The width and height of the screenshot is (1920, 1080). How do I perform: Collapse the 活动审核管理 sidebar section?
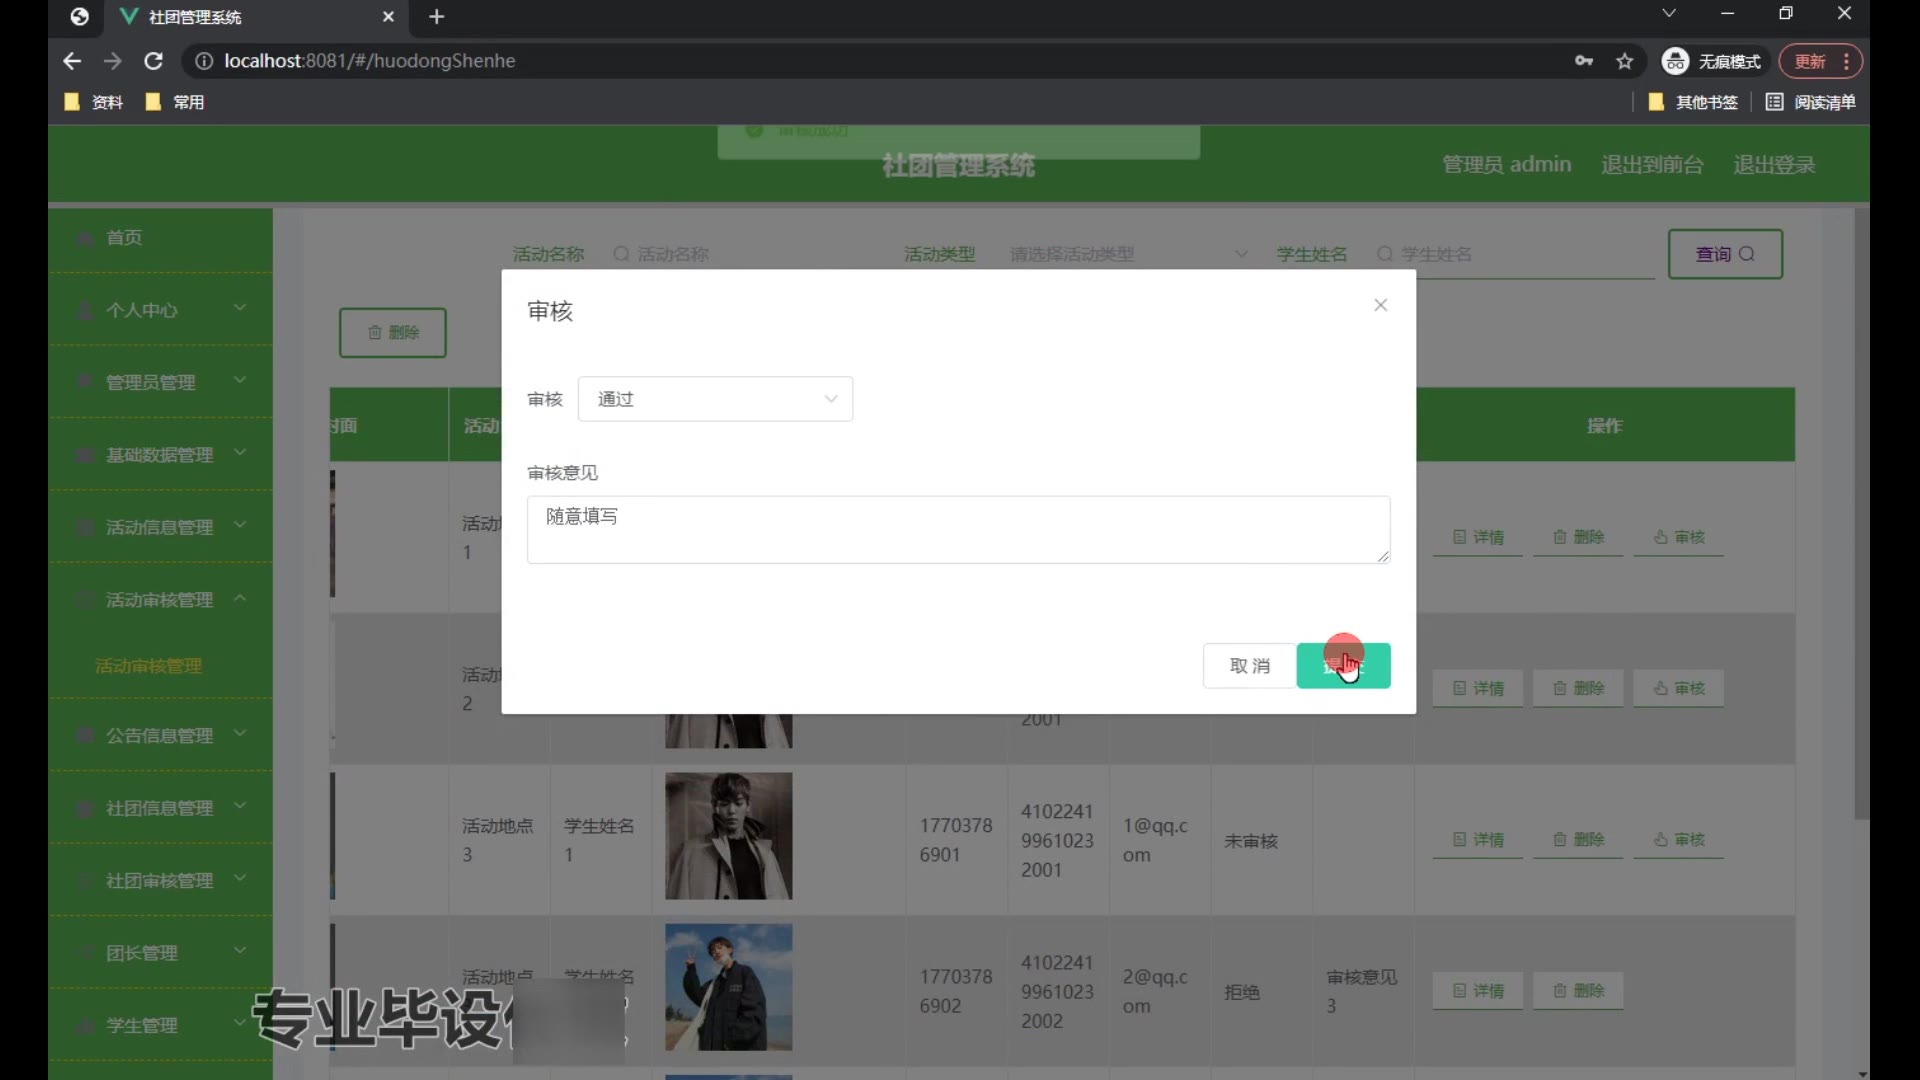(160, 600)
